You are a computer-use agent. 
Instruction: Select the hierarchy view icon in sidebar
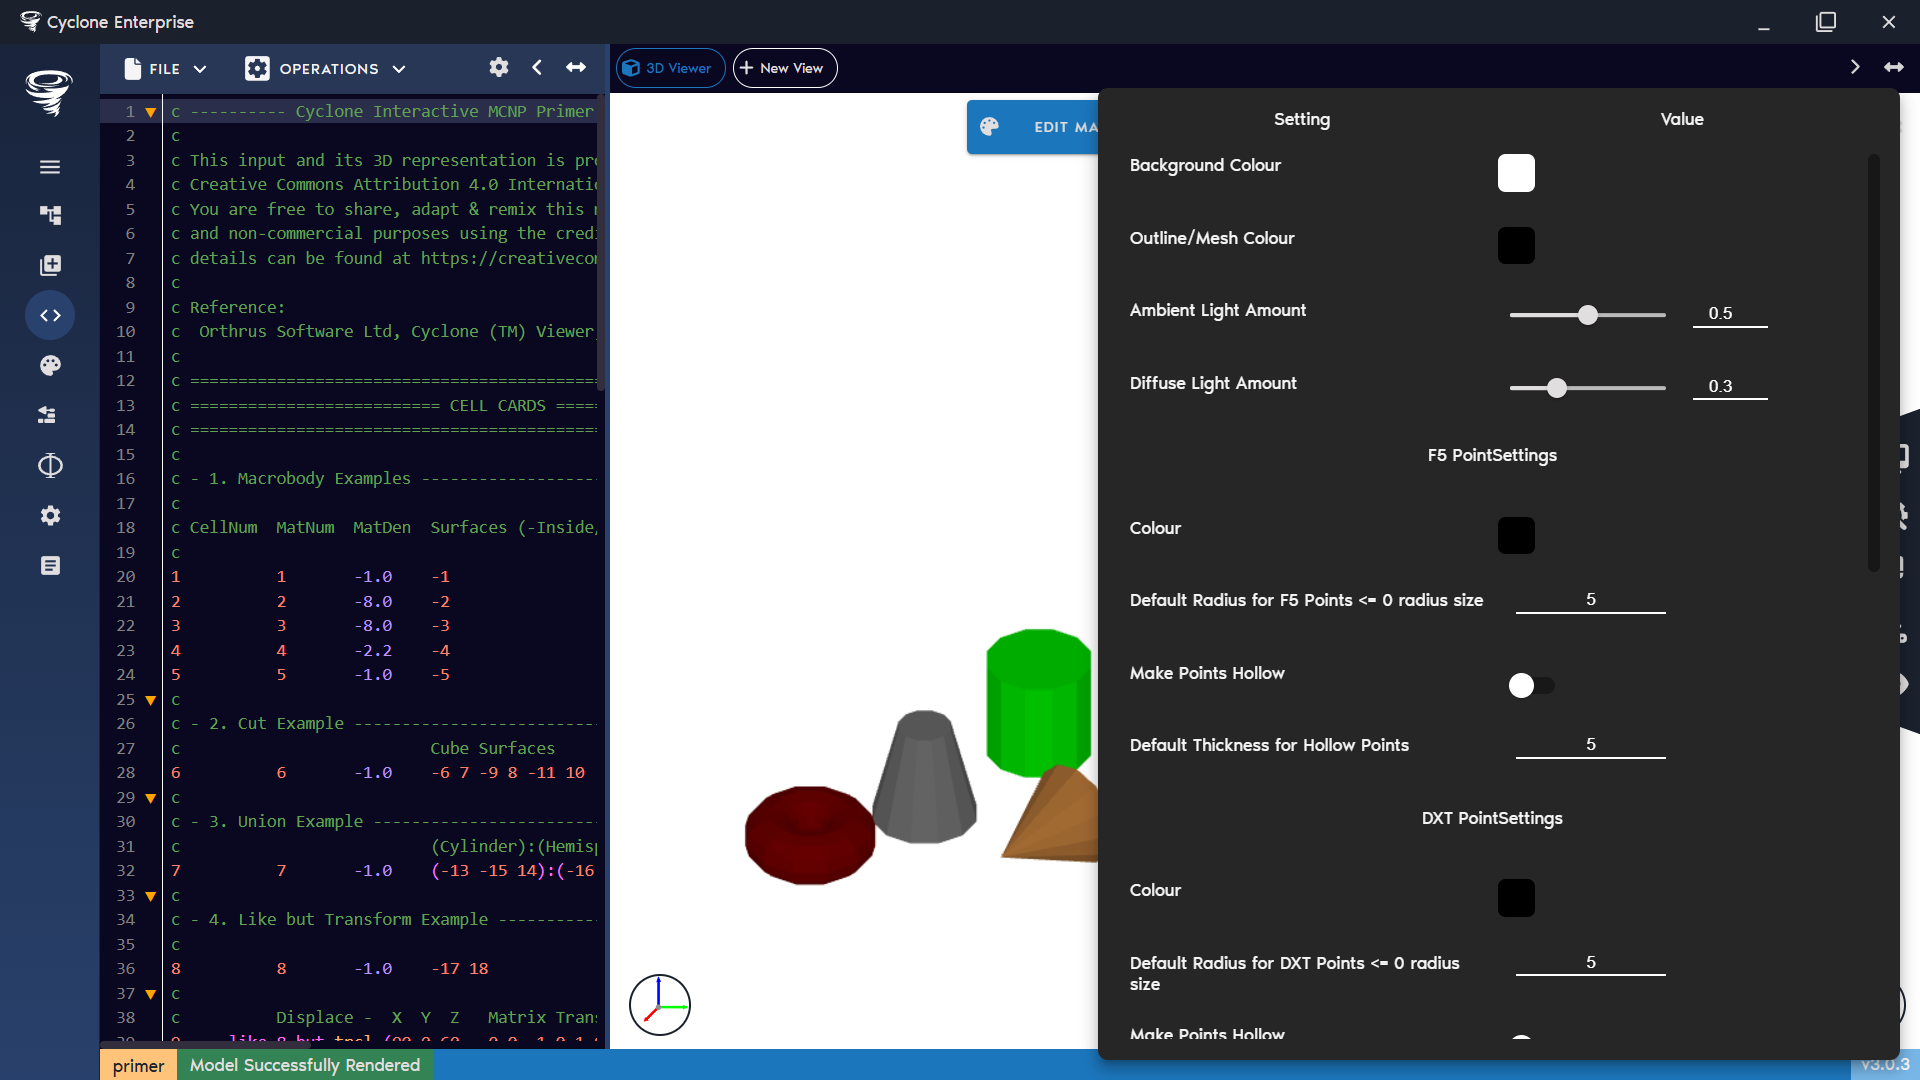(x=50, y=215)
